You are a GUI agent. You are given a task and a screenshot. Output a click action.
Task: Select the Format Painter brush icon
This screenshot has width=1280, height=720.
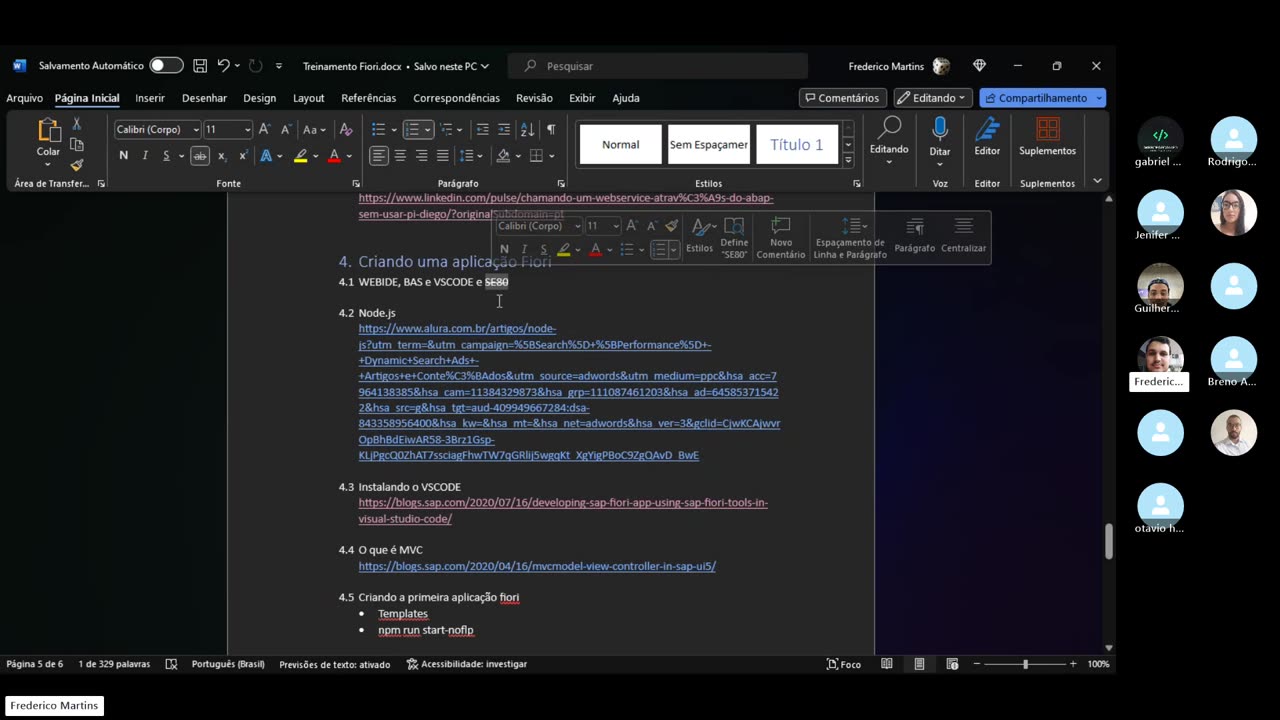[x=77, y=165]
